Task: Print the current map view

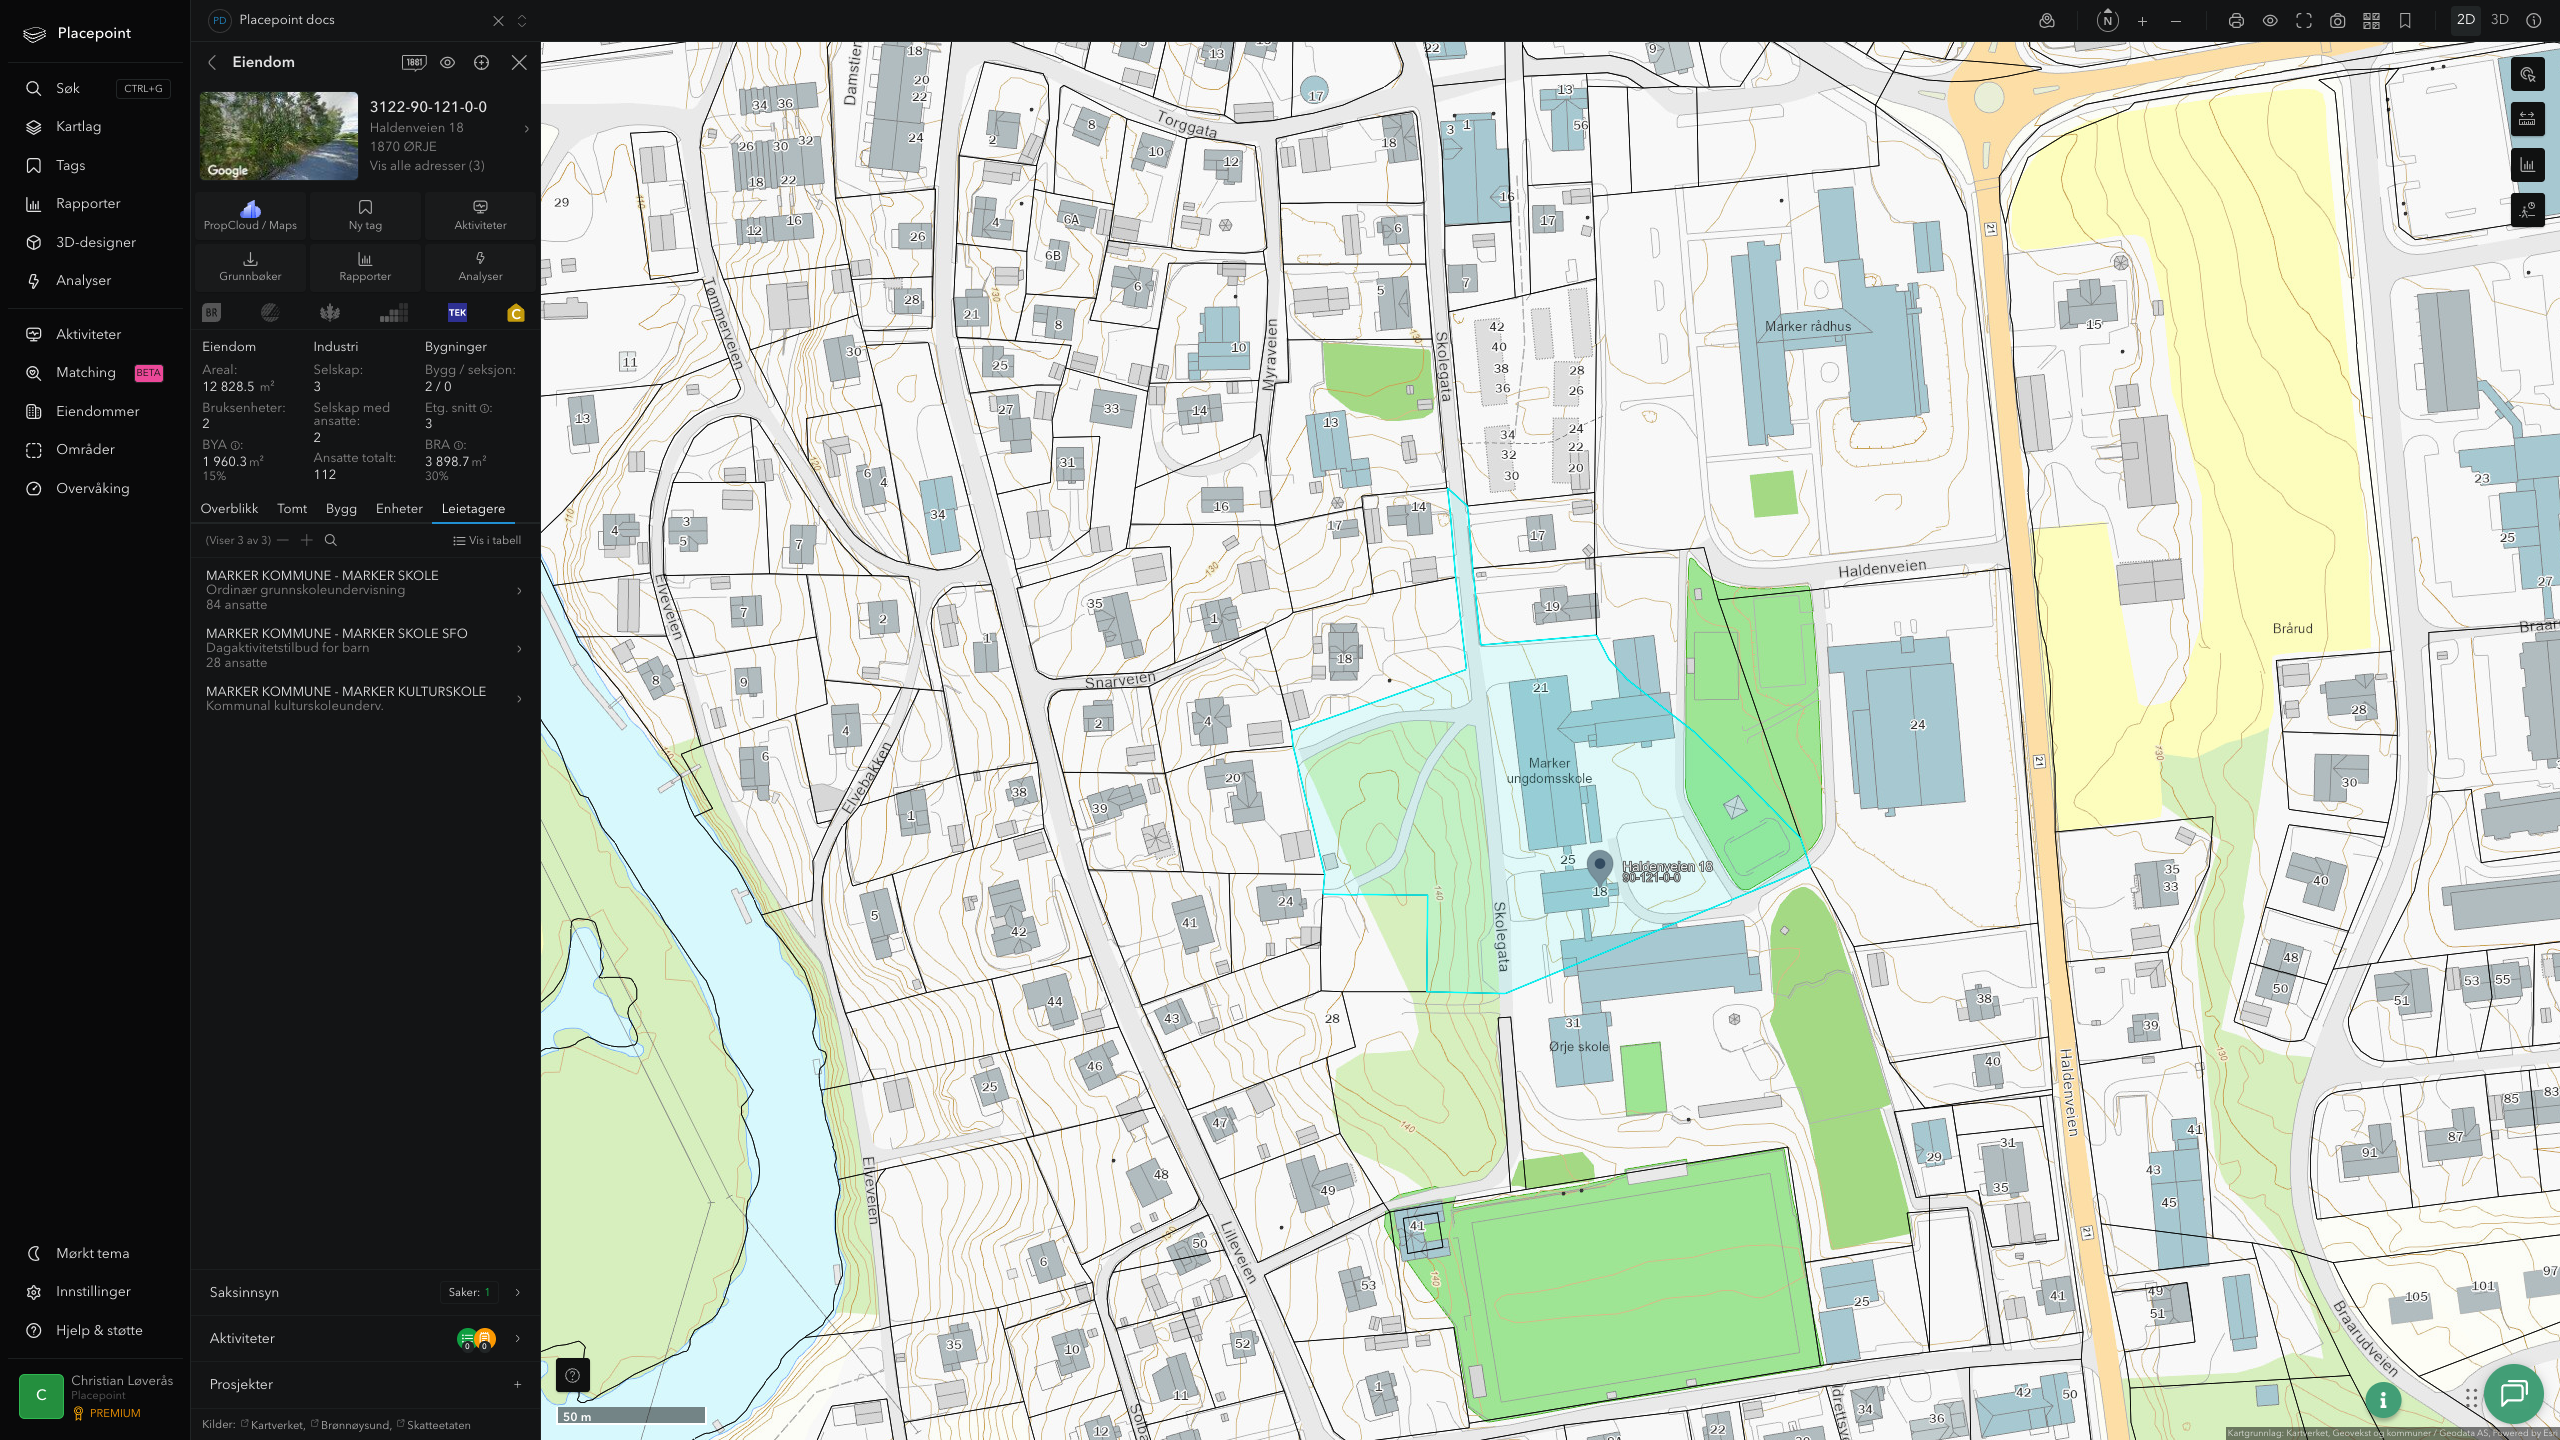Action: point(2236,20)
